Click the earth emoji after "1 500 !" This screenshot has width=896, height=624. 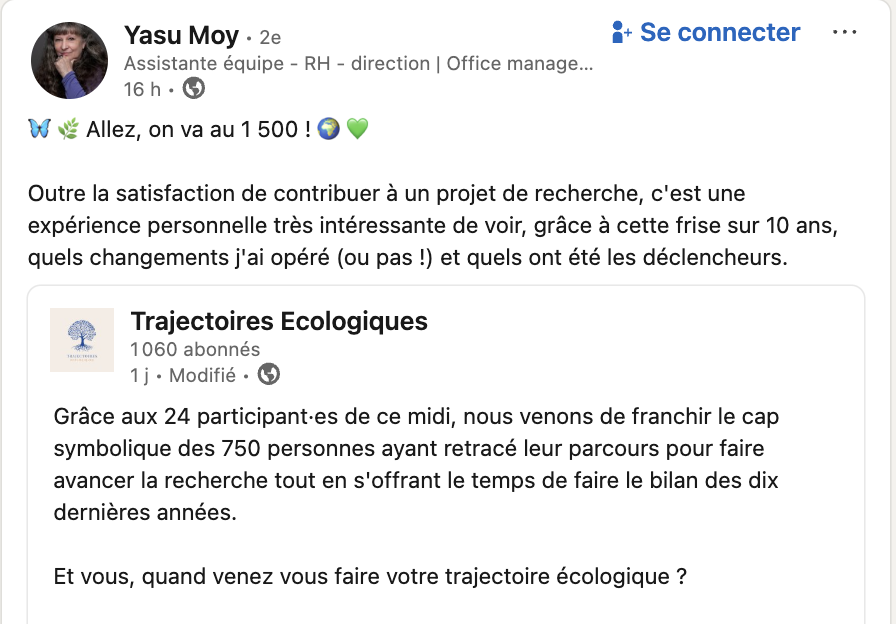(327, 129)
